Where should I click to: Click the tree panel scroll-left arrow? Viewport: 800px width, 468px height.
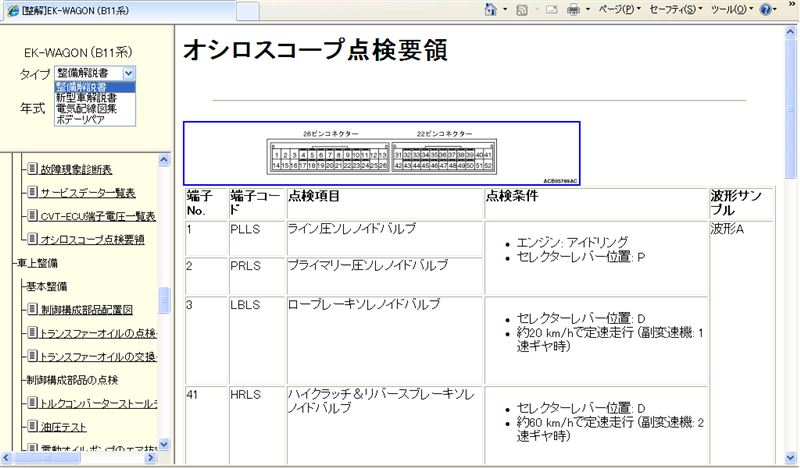tap(6, 458)
